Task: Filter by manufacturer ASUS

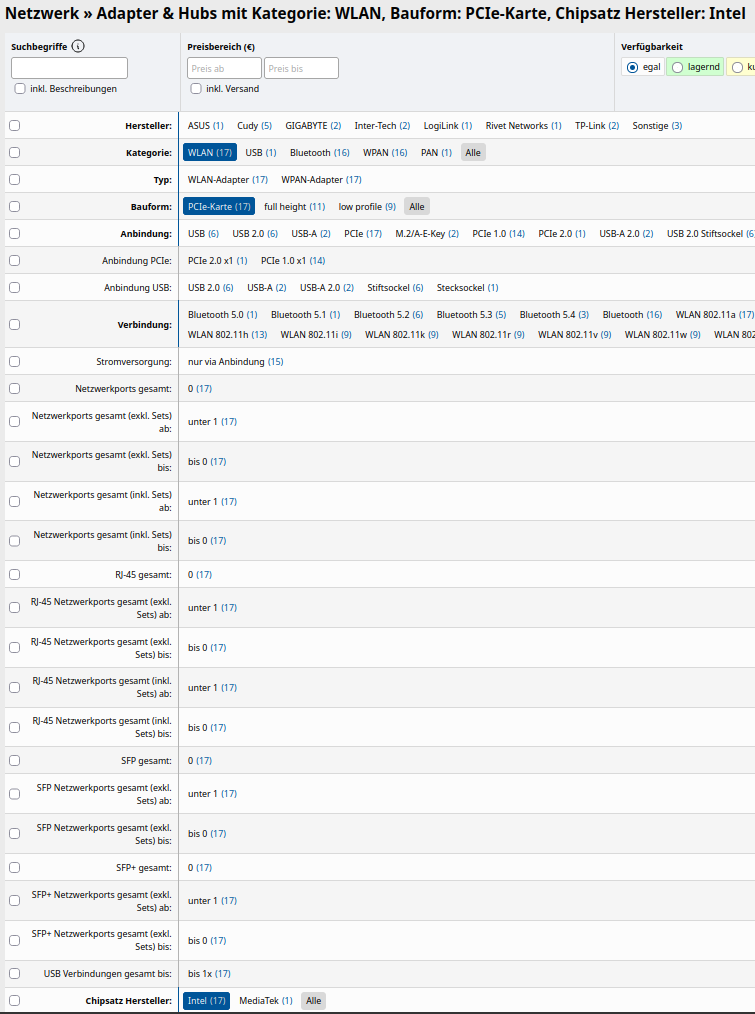Action: click(206, 125)
